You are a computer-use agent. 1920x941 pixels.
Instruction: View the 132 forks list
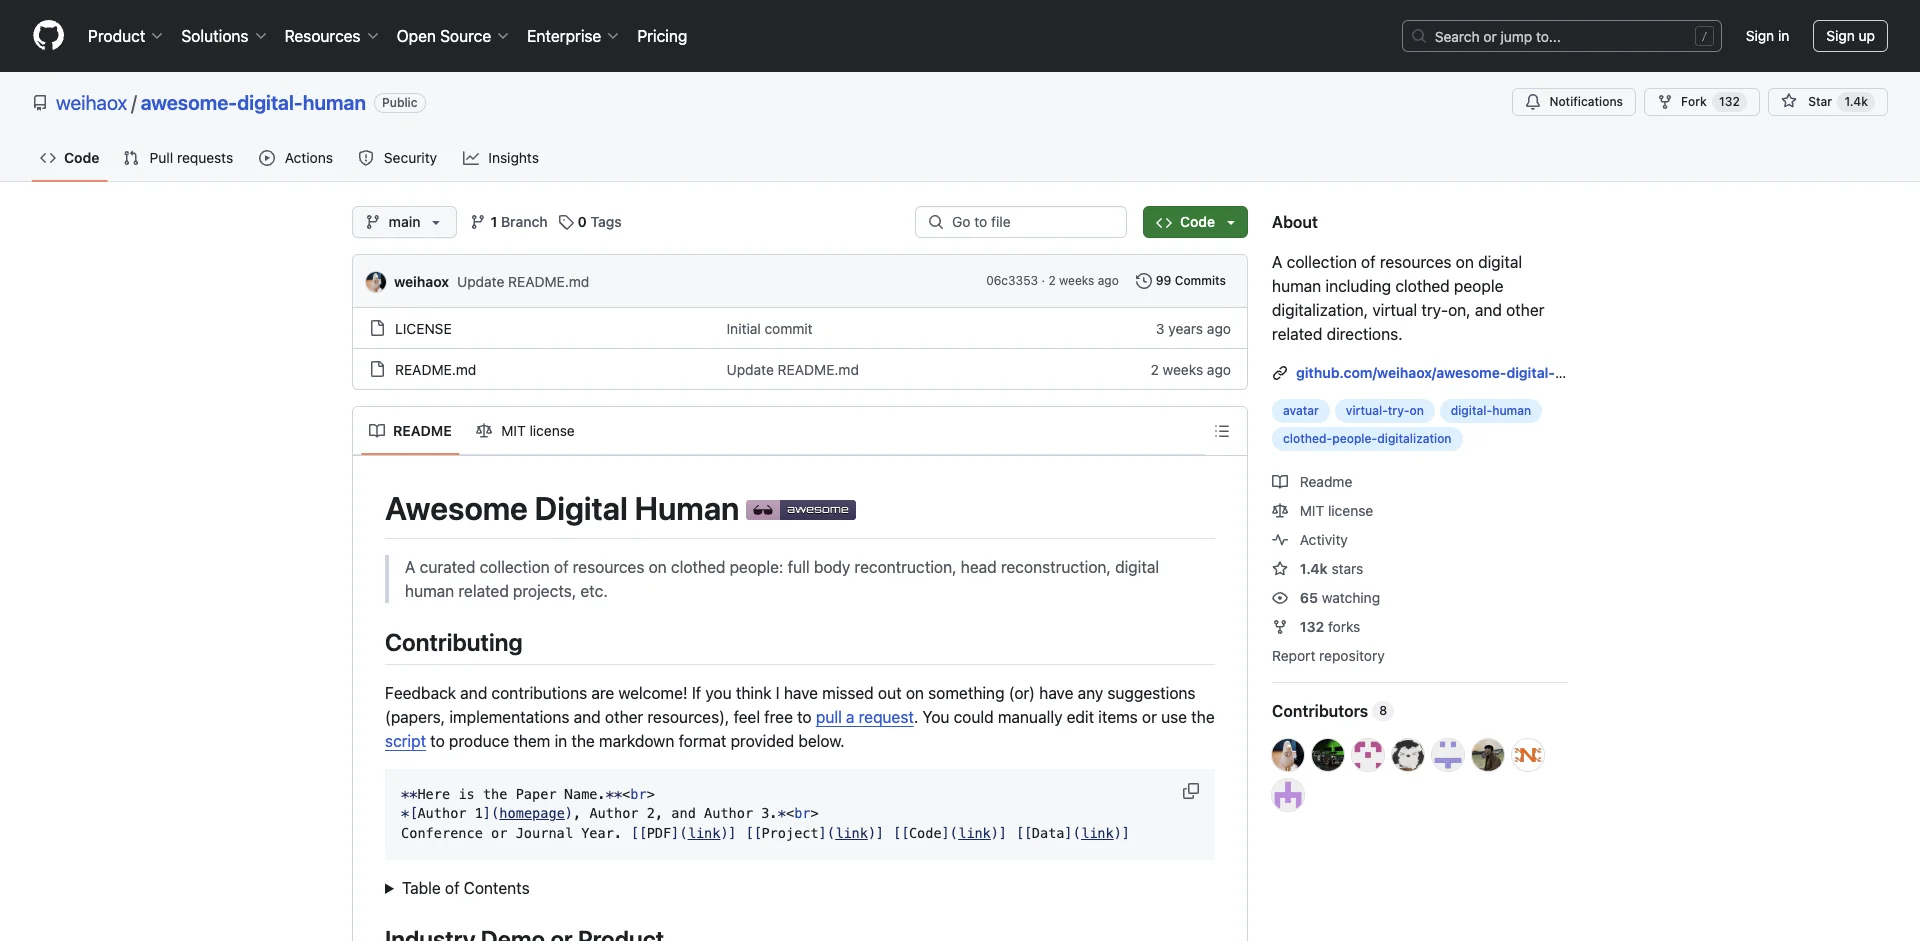(1316, 627)
